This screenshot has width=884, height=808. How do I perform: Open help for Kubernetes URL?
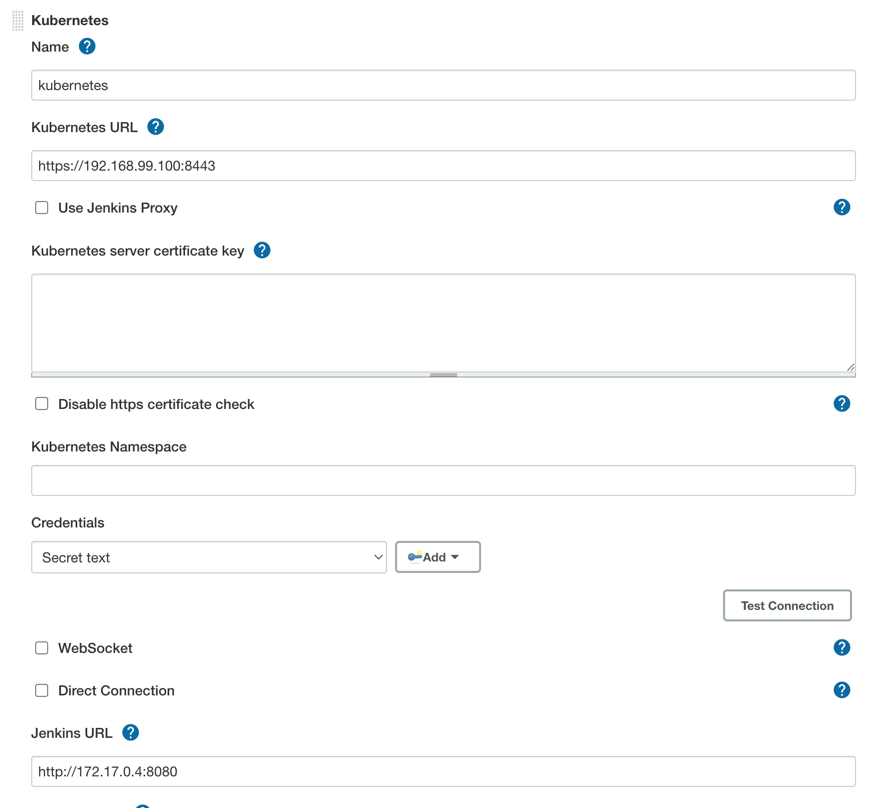click(156, 127)
